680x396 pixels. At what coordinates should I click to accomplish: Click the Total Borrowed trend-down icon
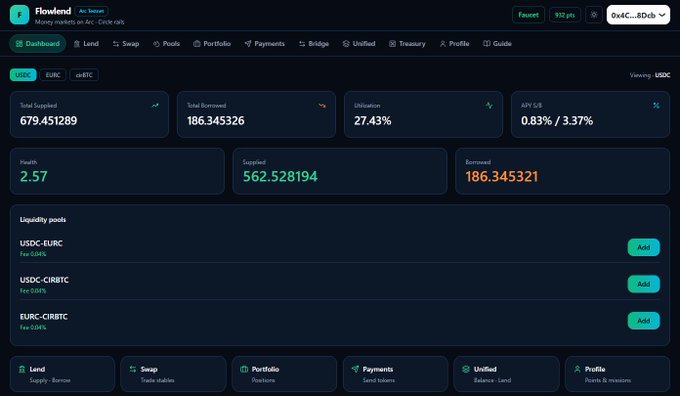(x=322, y=105)
